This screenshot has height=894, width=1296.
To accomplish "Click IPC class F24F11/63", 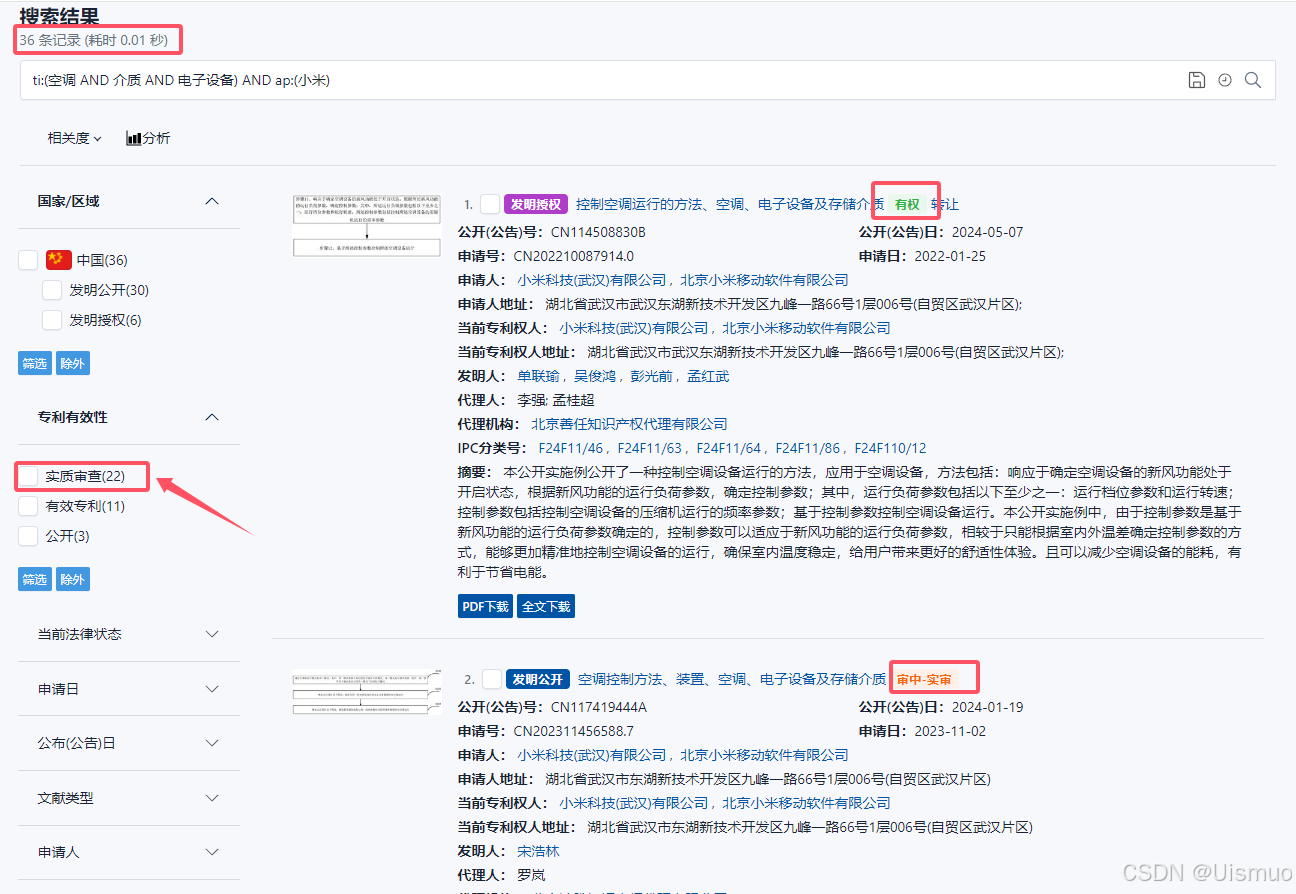I will point(650,448).
